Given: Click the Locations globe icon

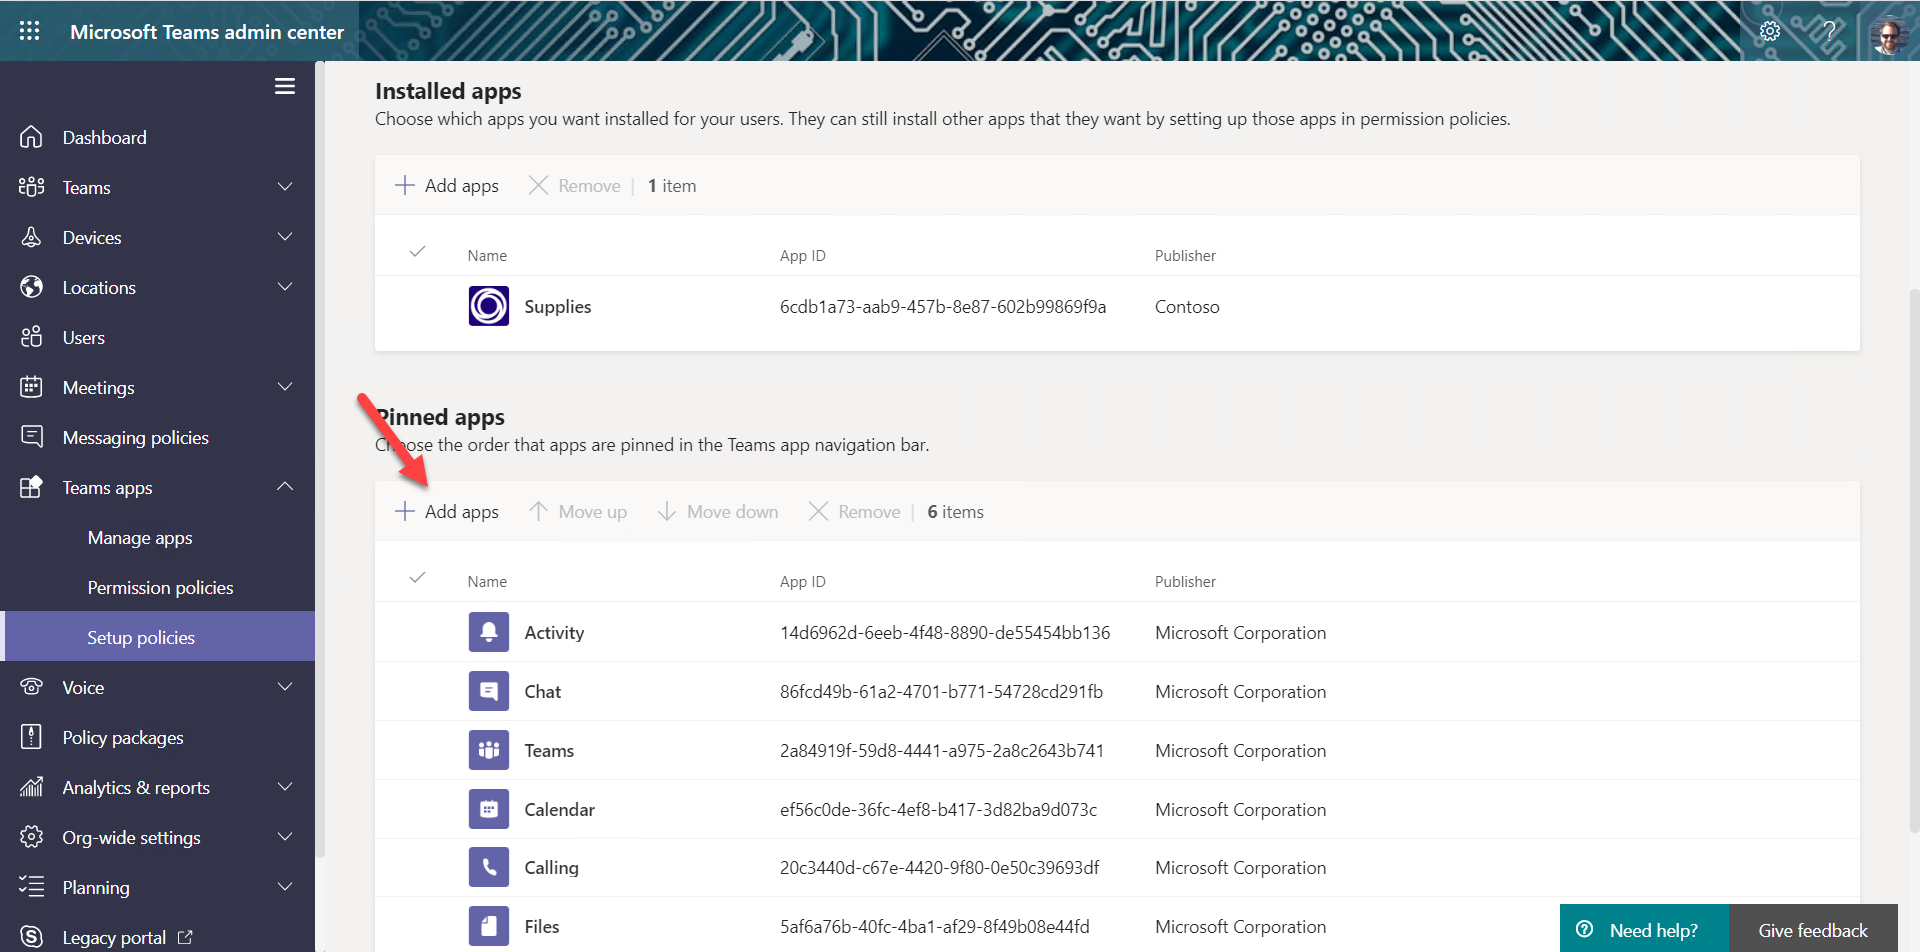Looking at the screenshot, I should pos(32,287).
